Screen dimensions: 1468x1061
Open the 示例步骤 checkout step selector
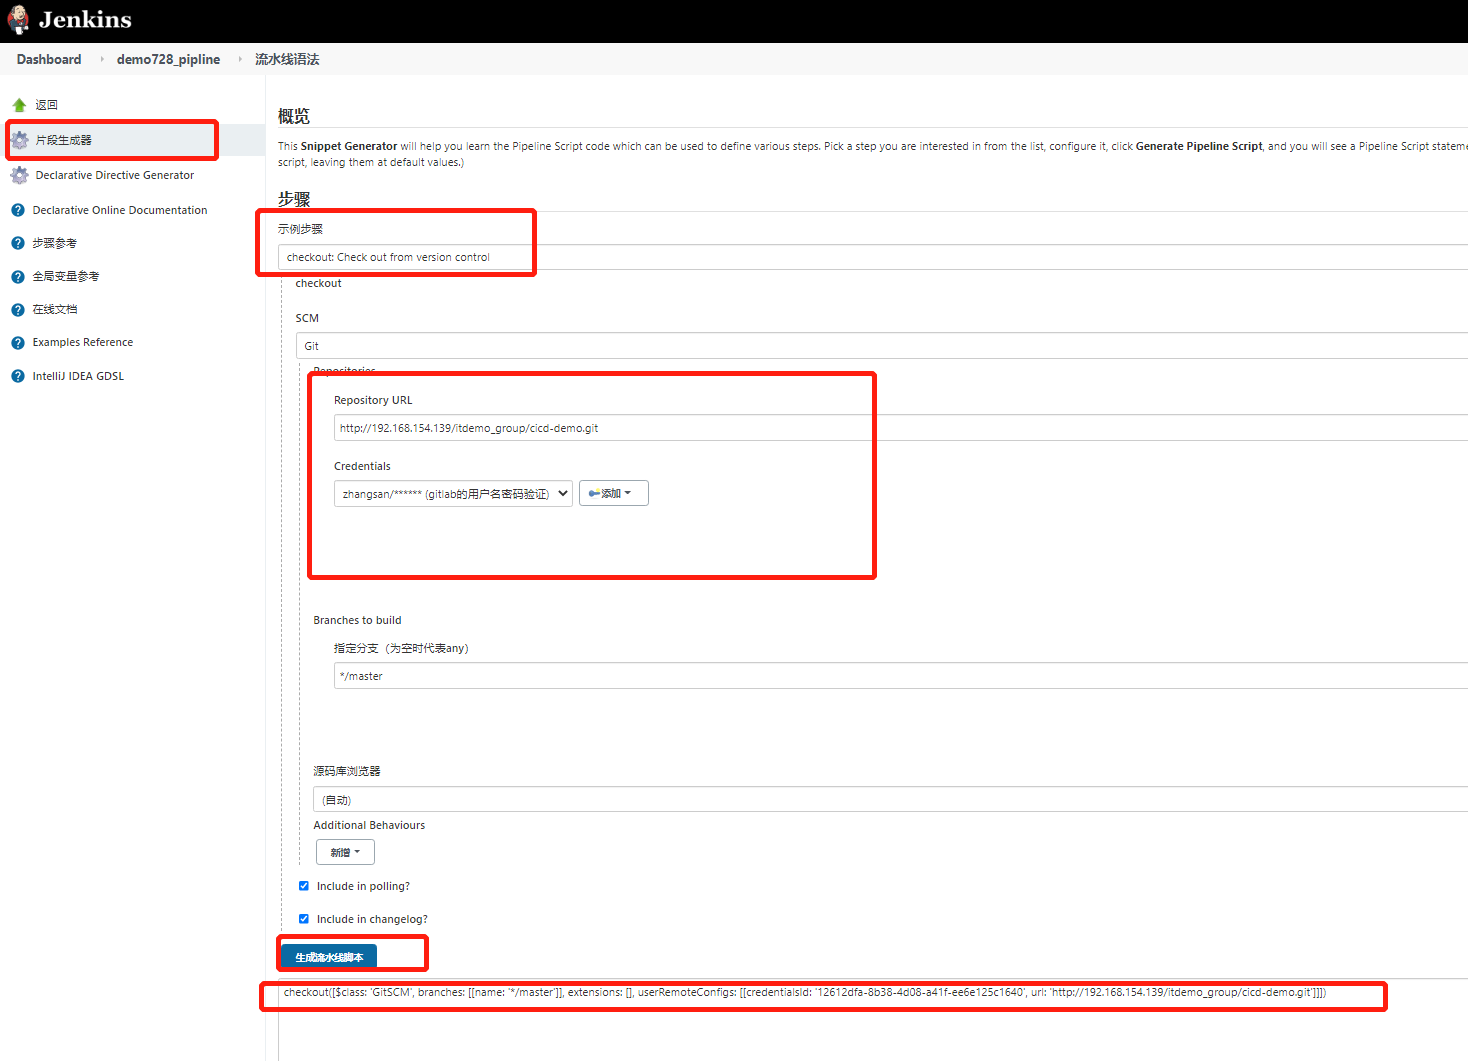pos(872,257)
